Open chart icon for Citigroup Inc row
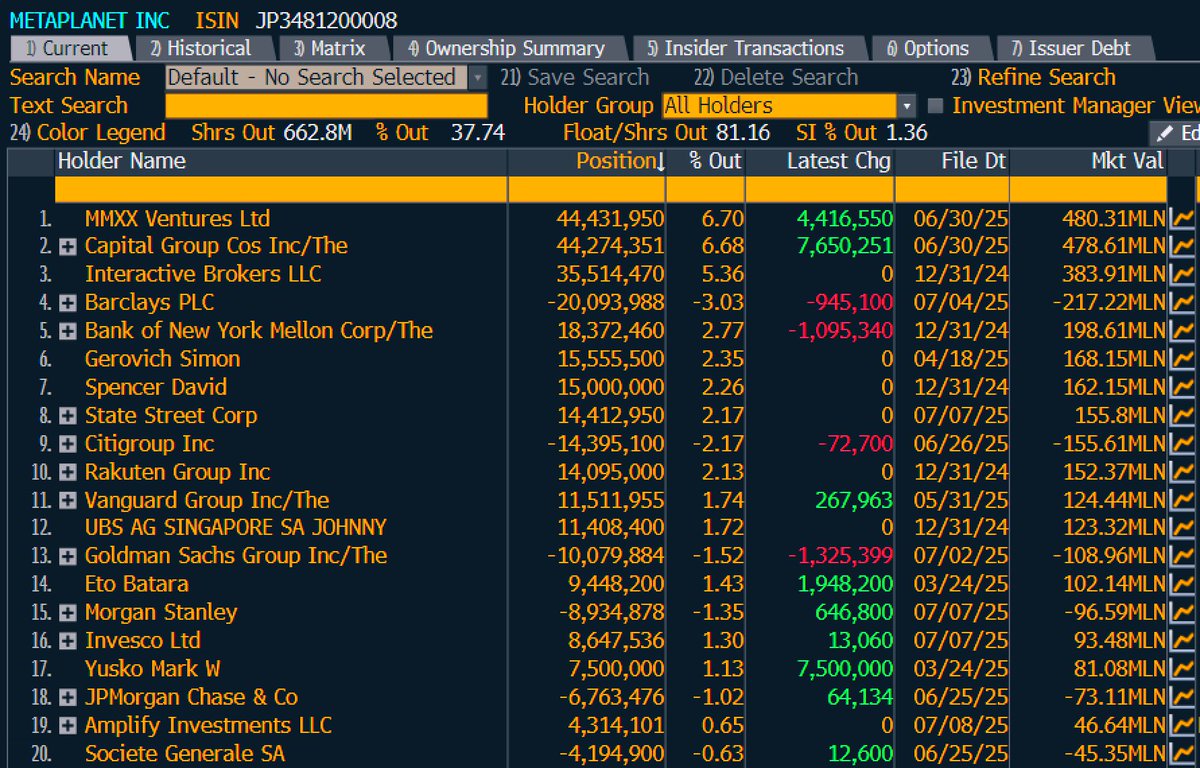The height and width of the screenshot is (768, 1200). (x=1181, y=443)
